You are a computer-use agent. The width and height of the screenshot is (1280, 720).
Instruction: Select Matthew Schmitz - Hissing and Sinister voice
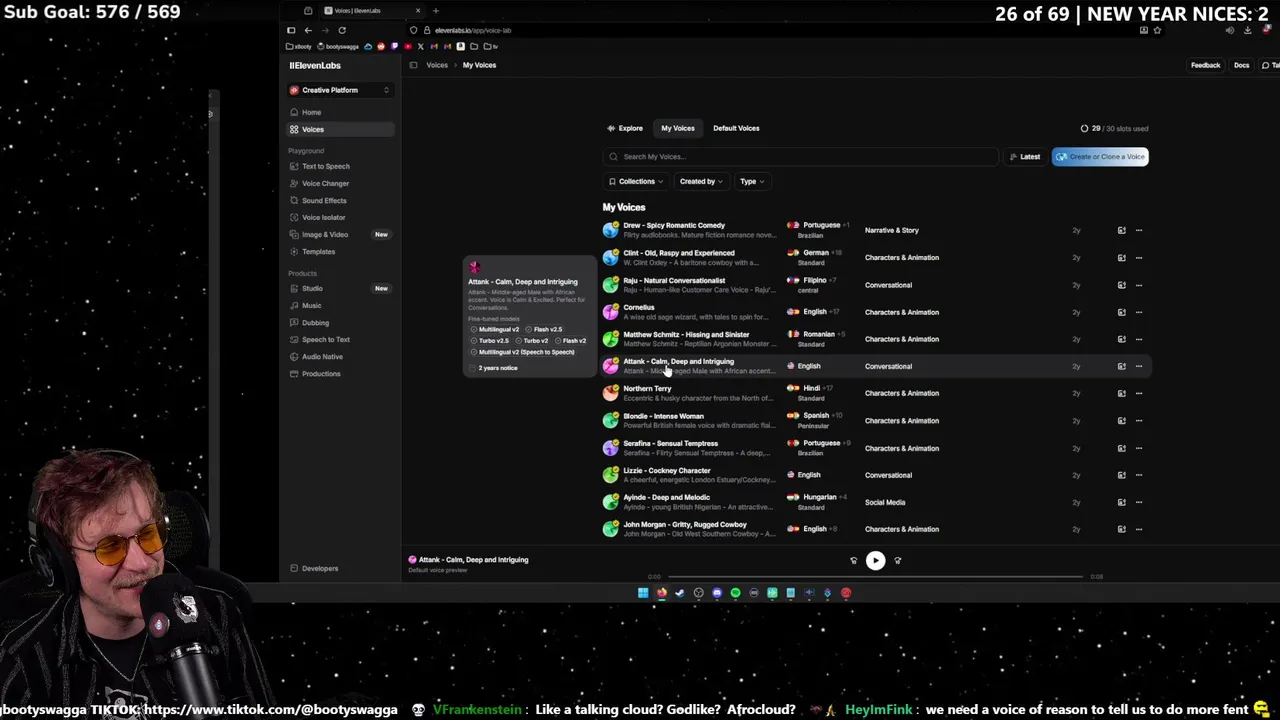(x=876, y=339)
